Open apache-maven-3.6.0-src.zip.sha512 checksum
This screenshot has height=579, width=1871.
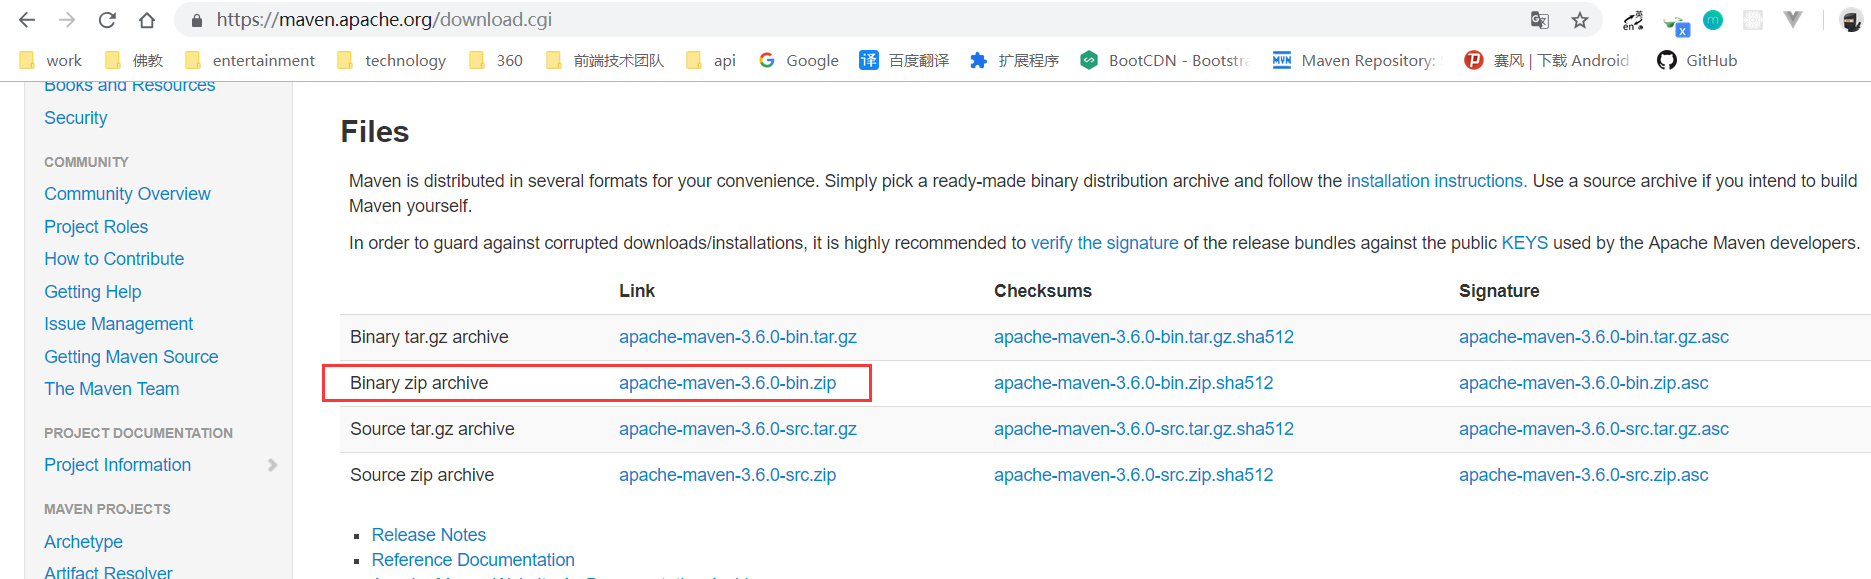1134,475
